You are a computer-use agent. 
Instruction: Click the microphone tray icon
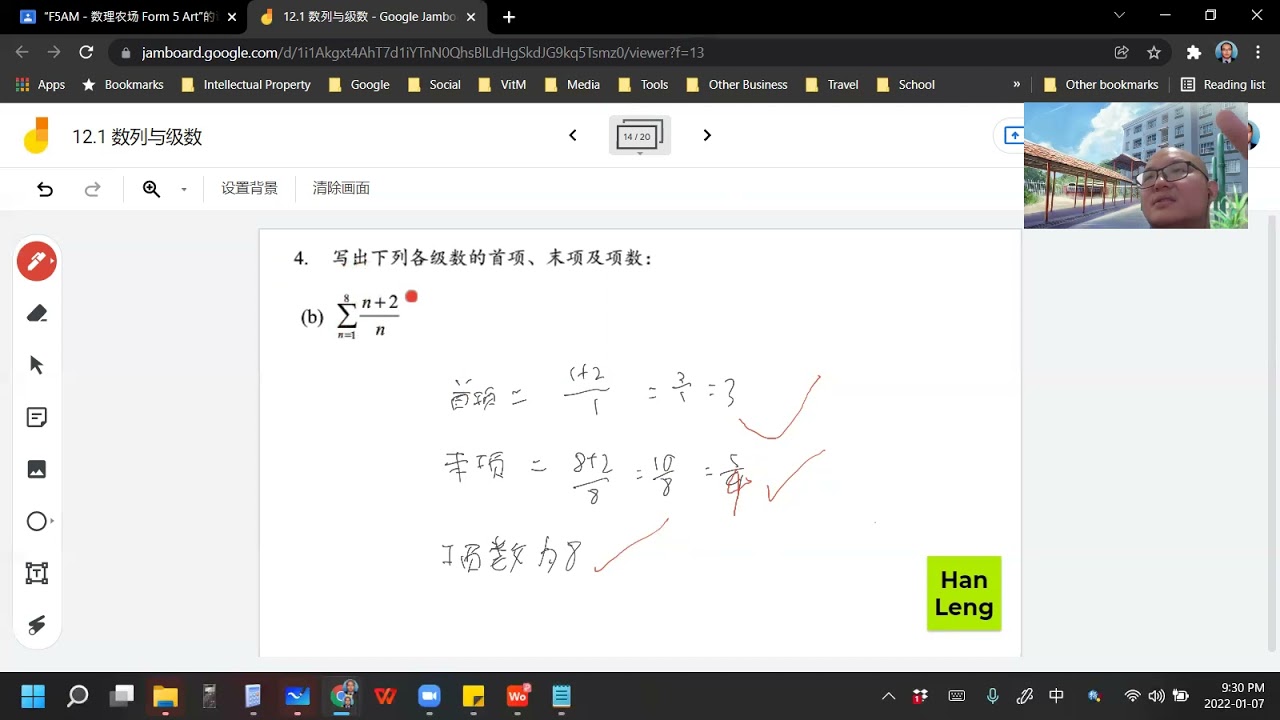(992, 696)
